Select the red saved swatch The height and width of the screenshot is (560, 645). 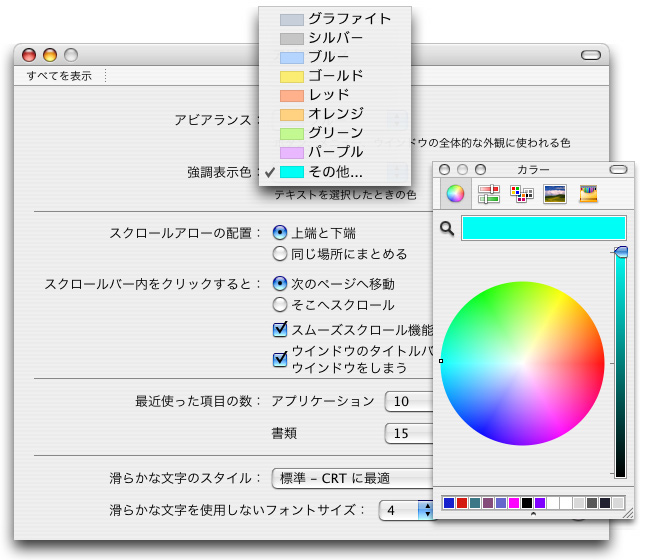click(x=462, y=503)
